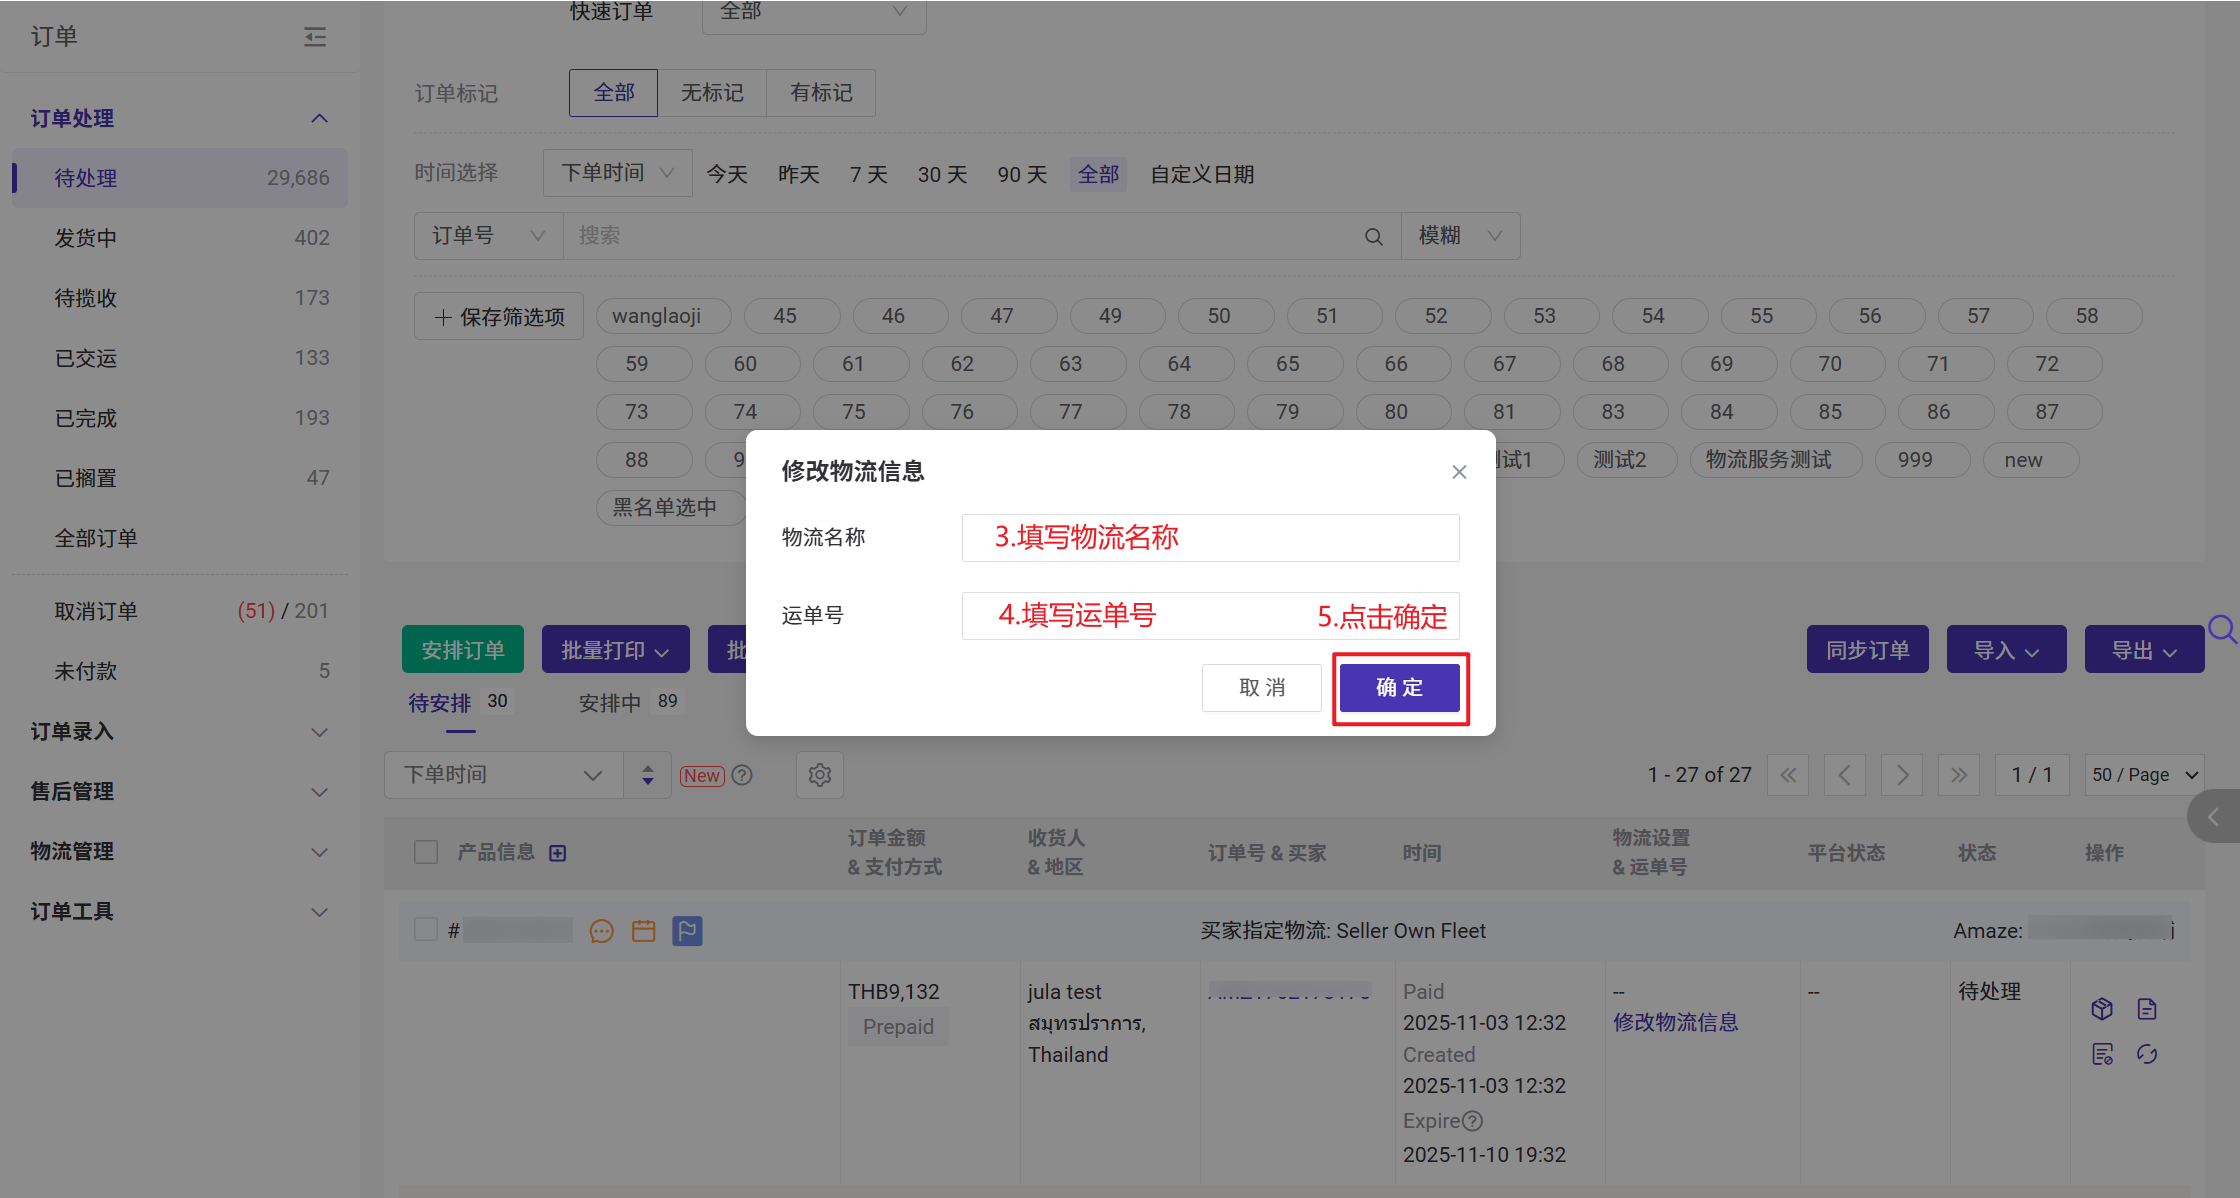Toggle the select-all orders checkbox

coord(426,852)
